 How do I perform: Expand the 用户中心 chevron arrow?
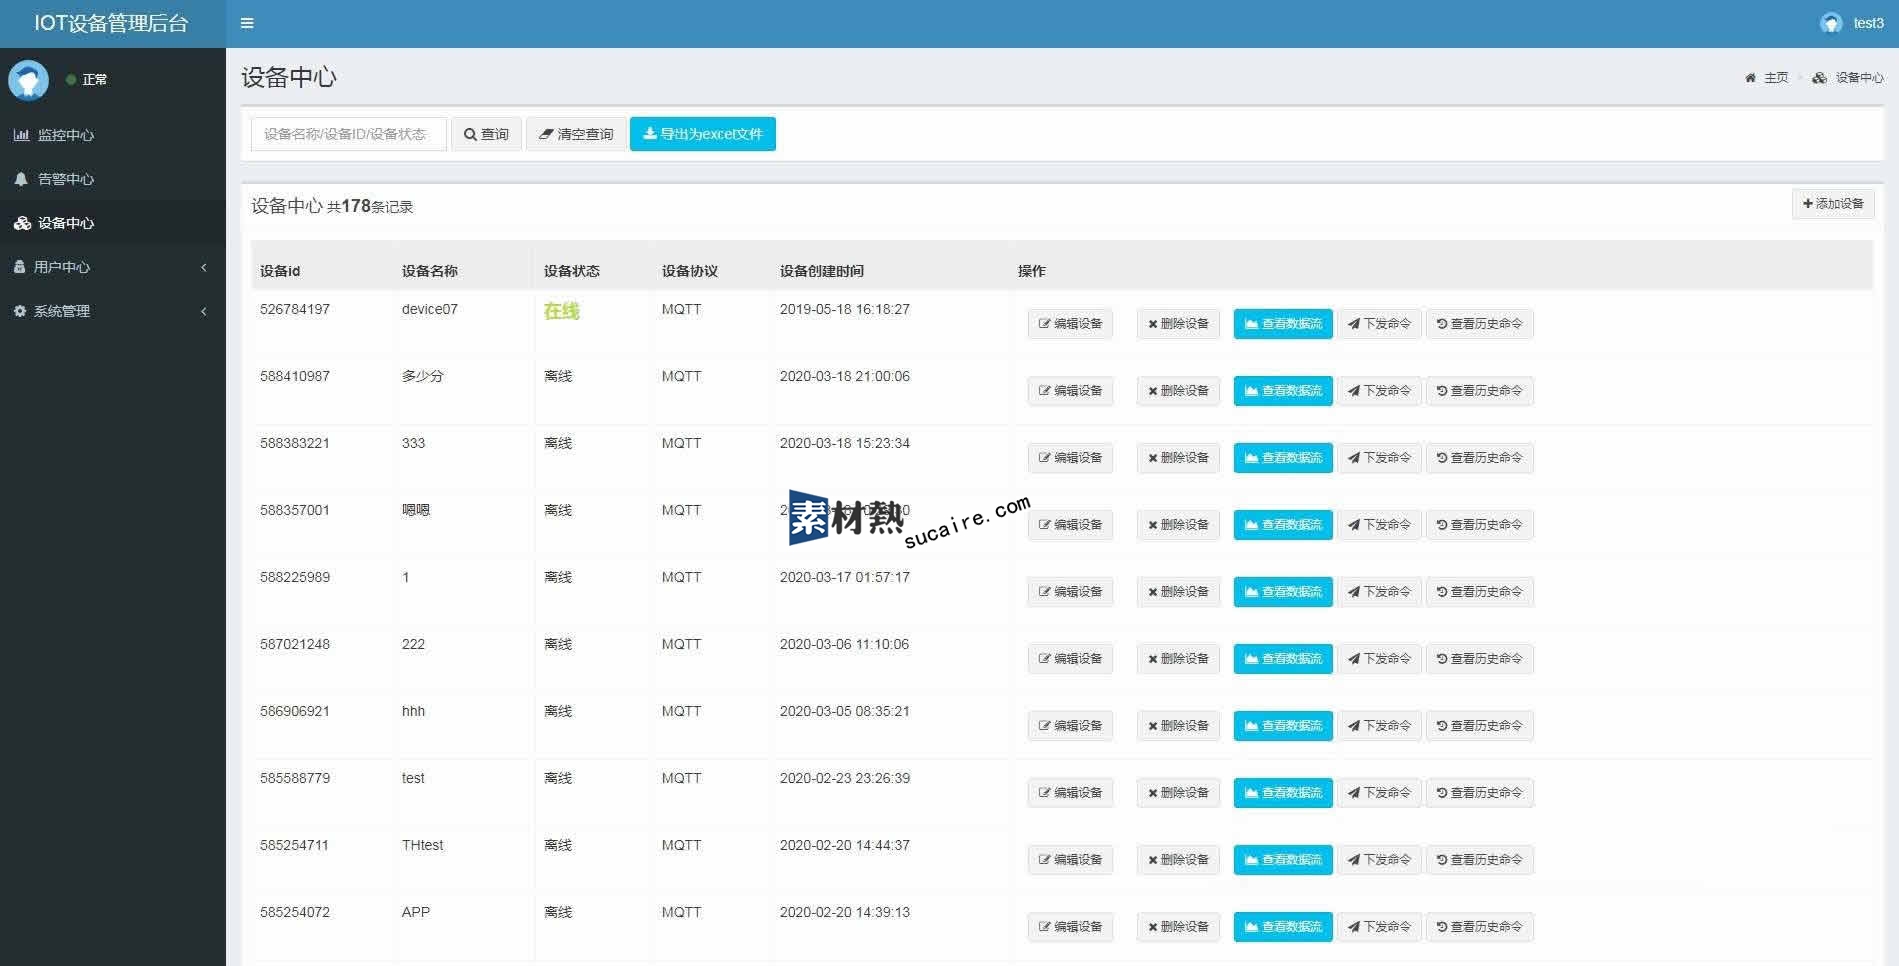pos(204,267)
